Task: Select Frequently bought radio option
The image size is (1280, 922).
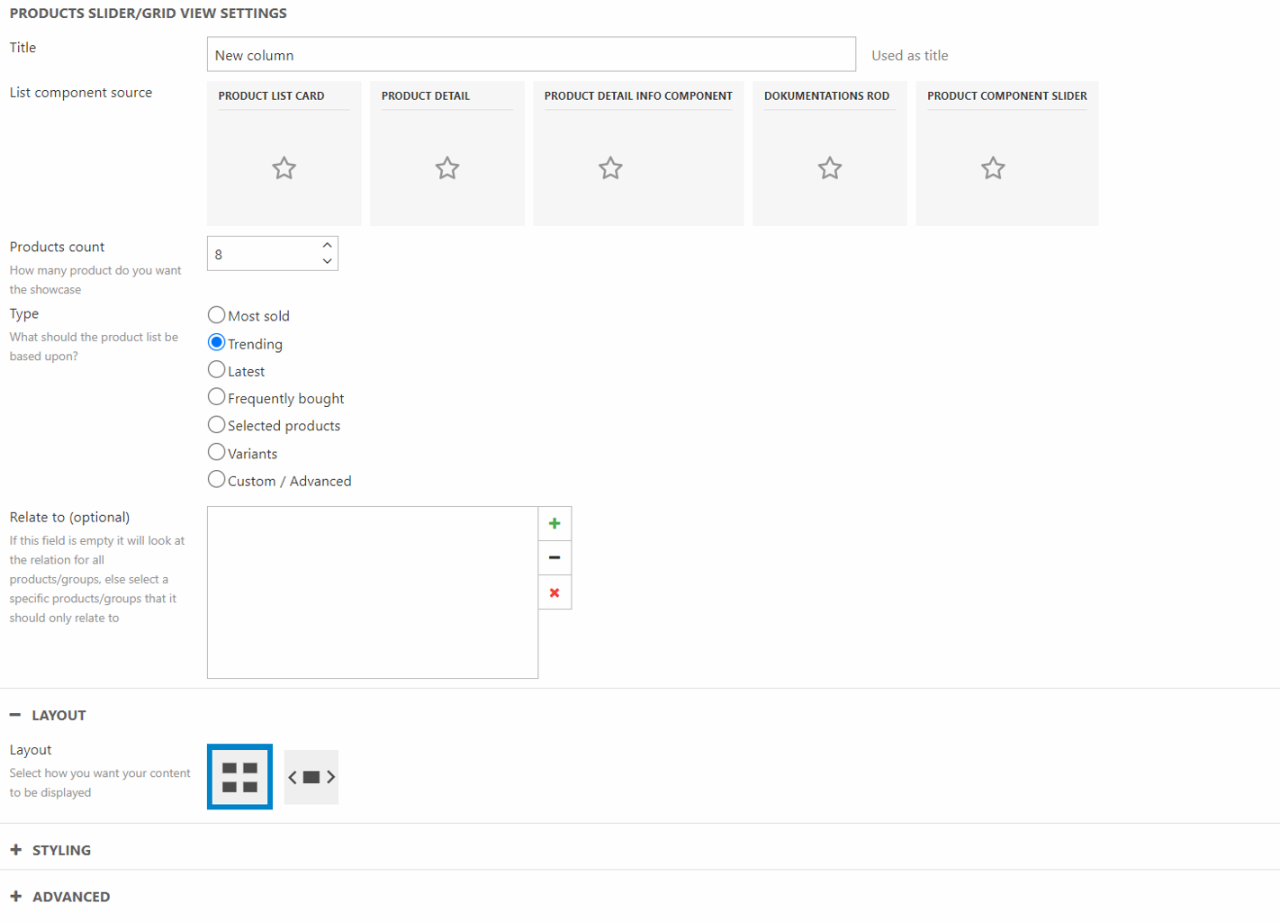Action: point(217,397)
